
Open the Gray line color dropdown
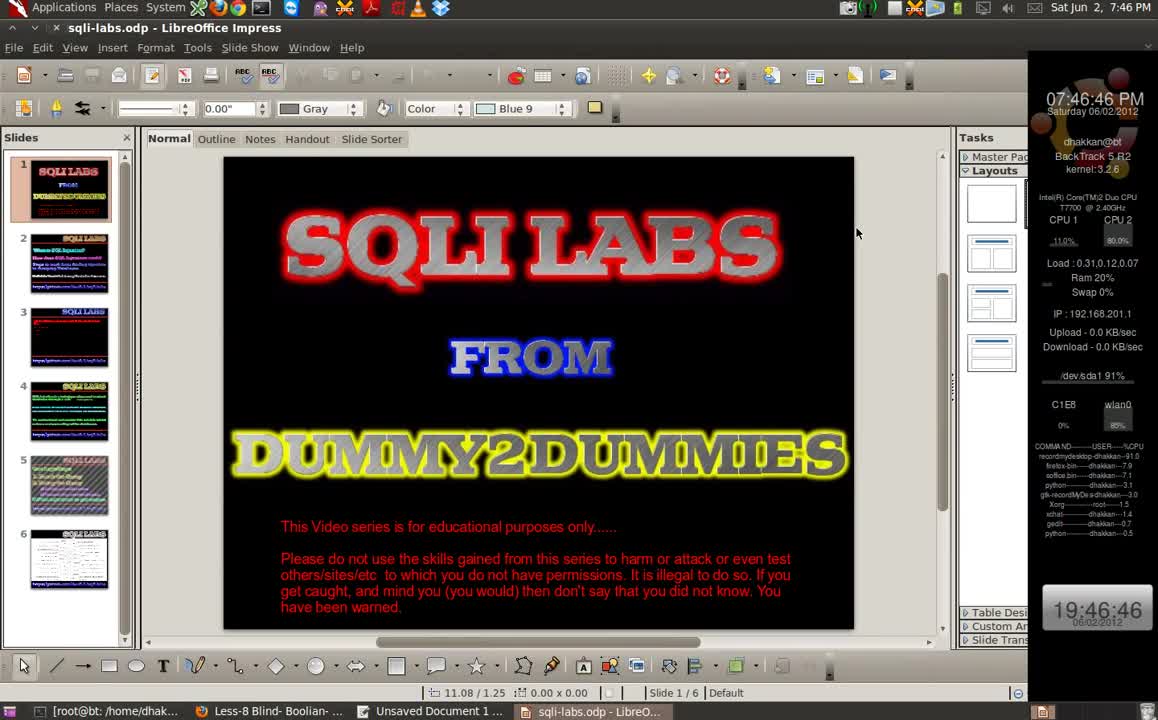click(x=353, y=109)
